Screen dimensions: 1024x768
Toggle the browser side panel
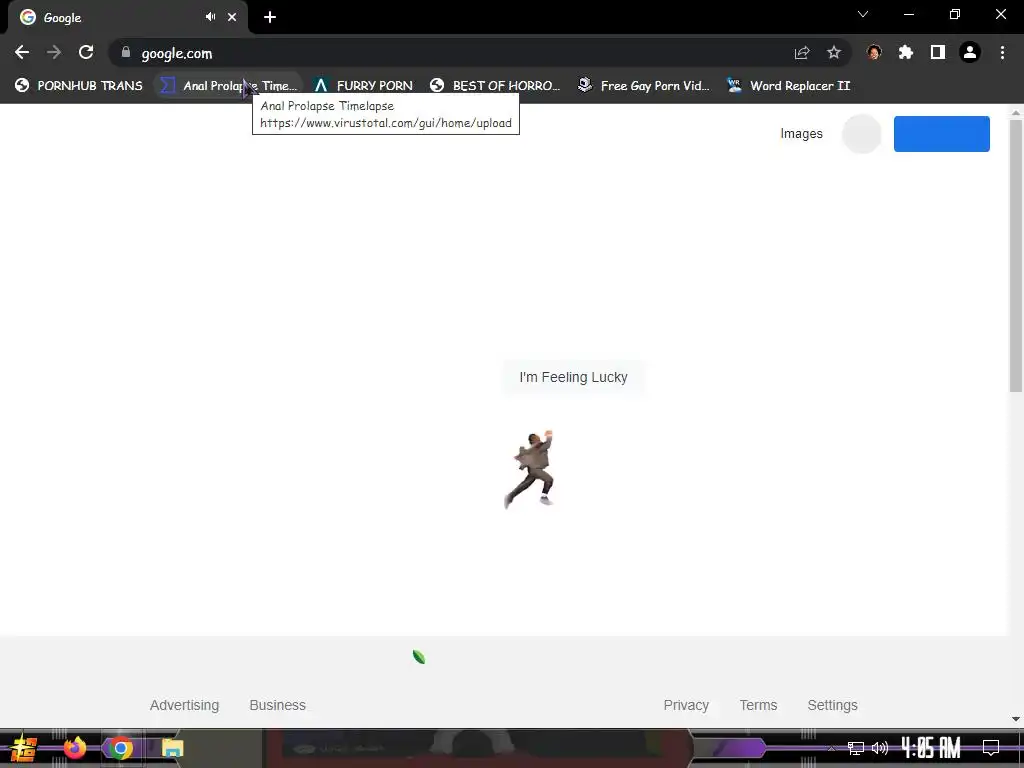point(938,52)
